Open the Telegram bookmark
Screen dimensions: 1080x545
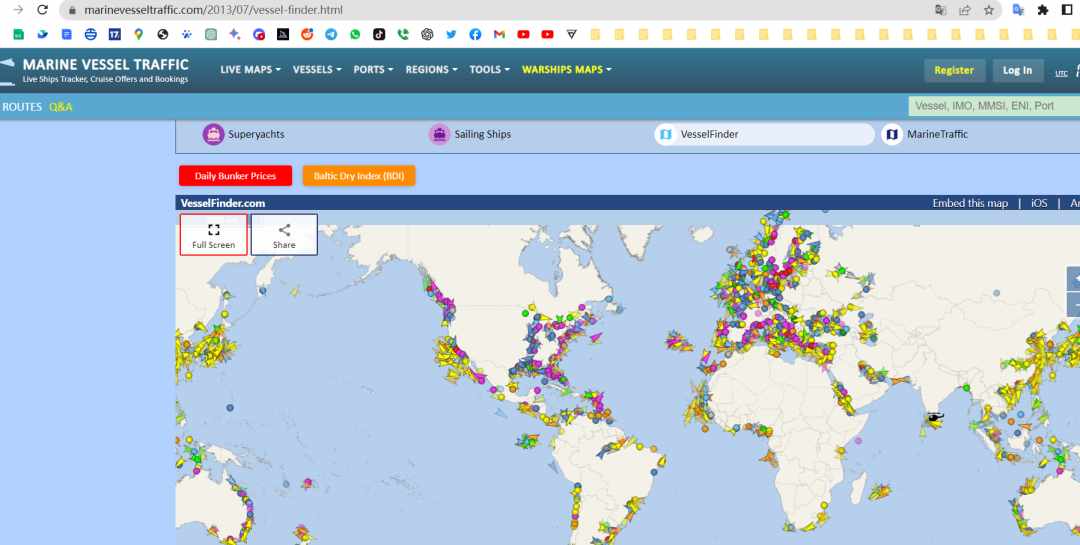[x=331, y=34]
